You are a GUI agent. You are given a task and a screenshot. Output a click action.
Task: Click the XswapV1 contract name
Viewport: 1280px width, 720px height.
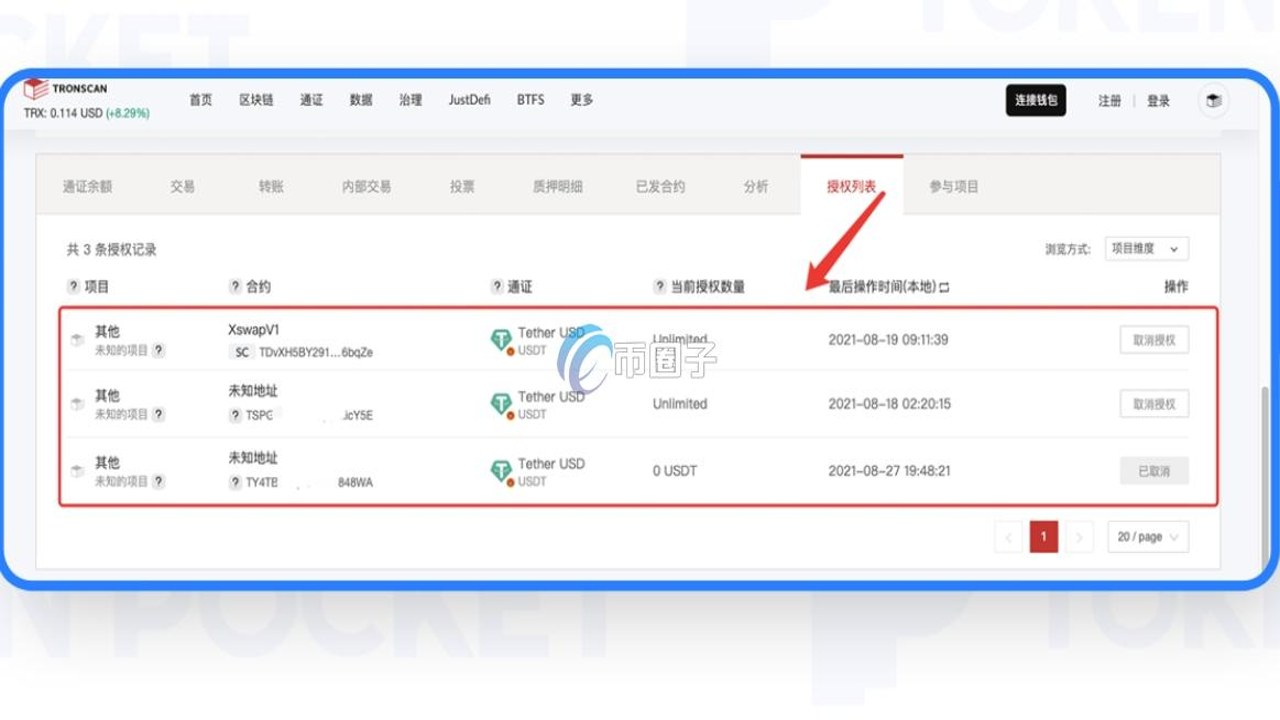[254, 329]
